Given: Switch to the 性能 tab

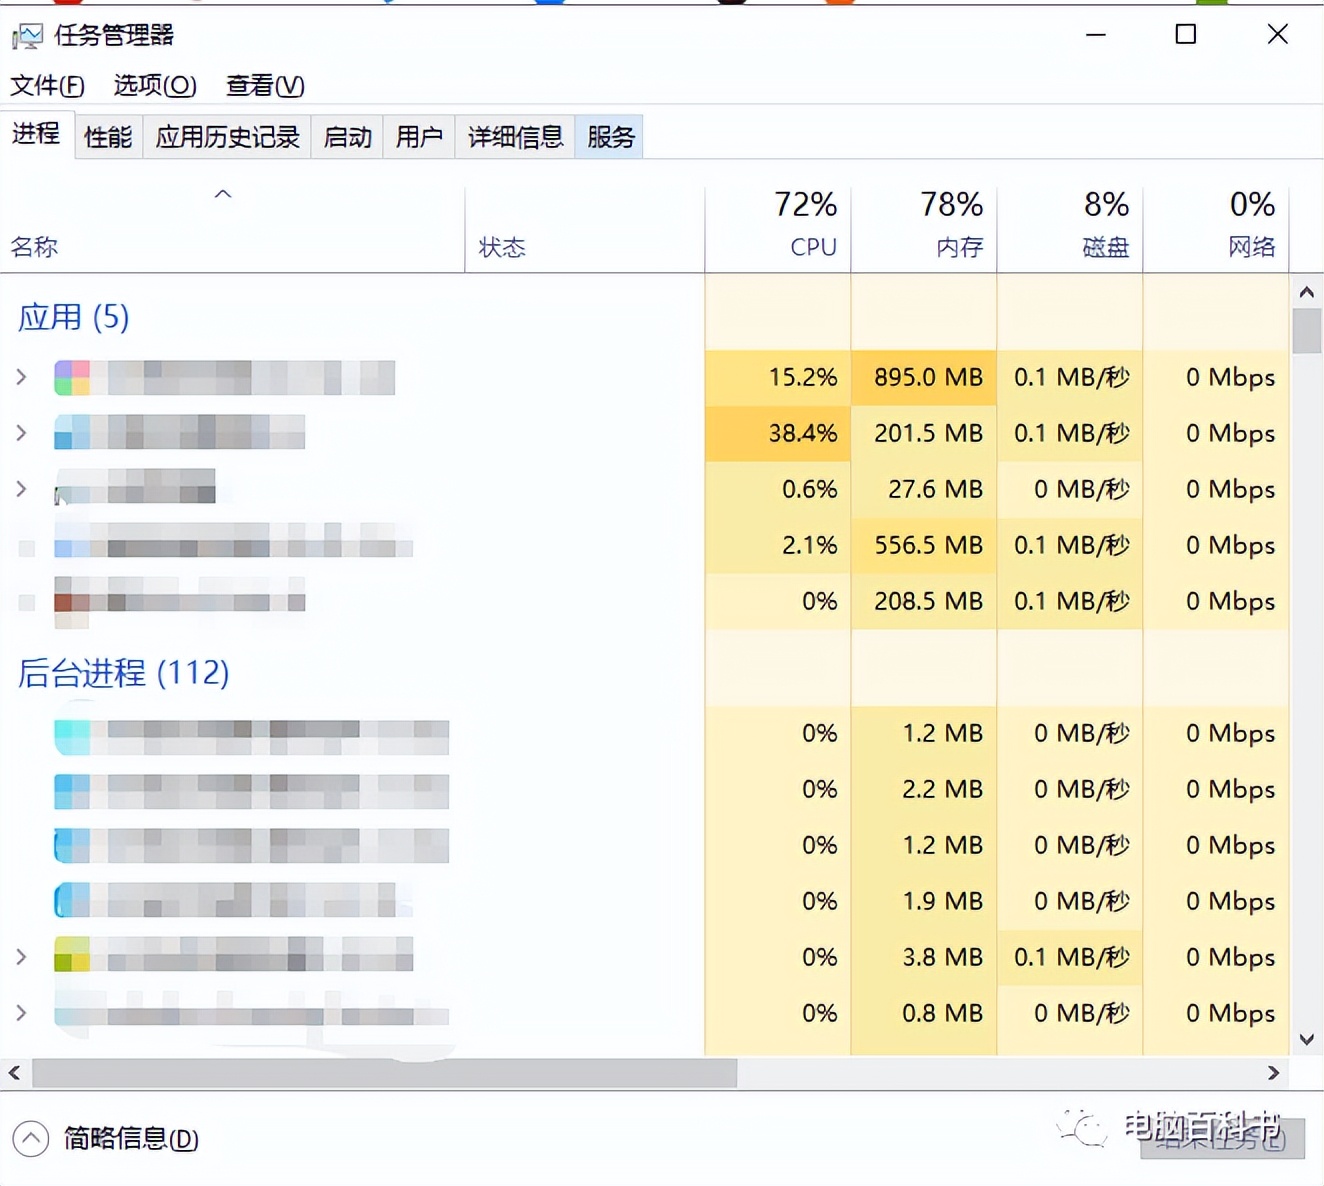Looking at the screenshot, I should 107,136.
